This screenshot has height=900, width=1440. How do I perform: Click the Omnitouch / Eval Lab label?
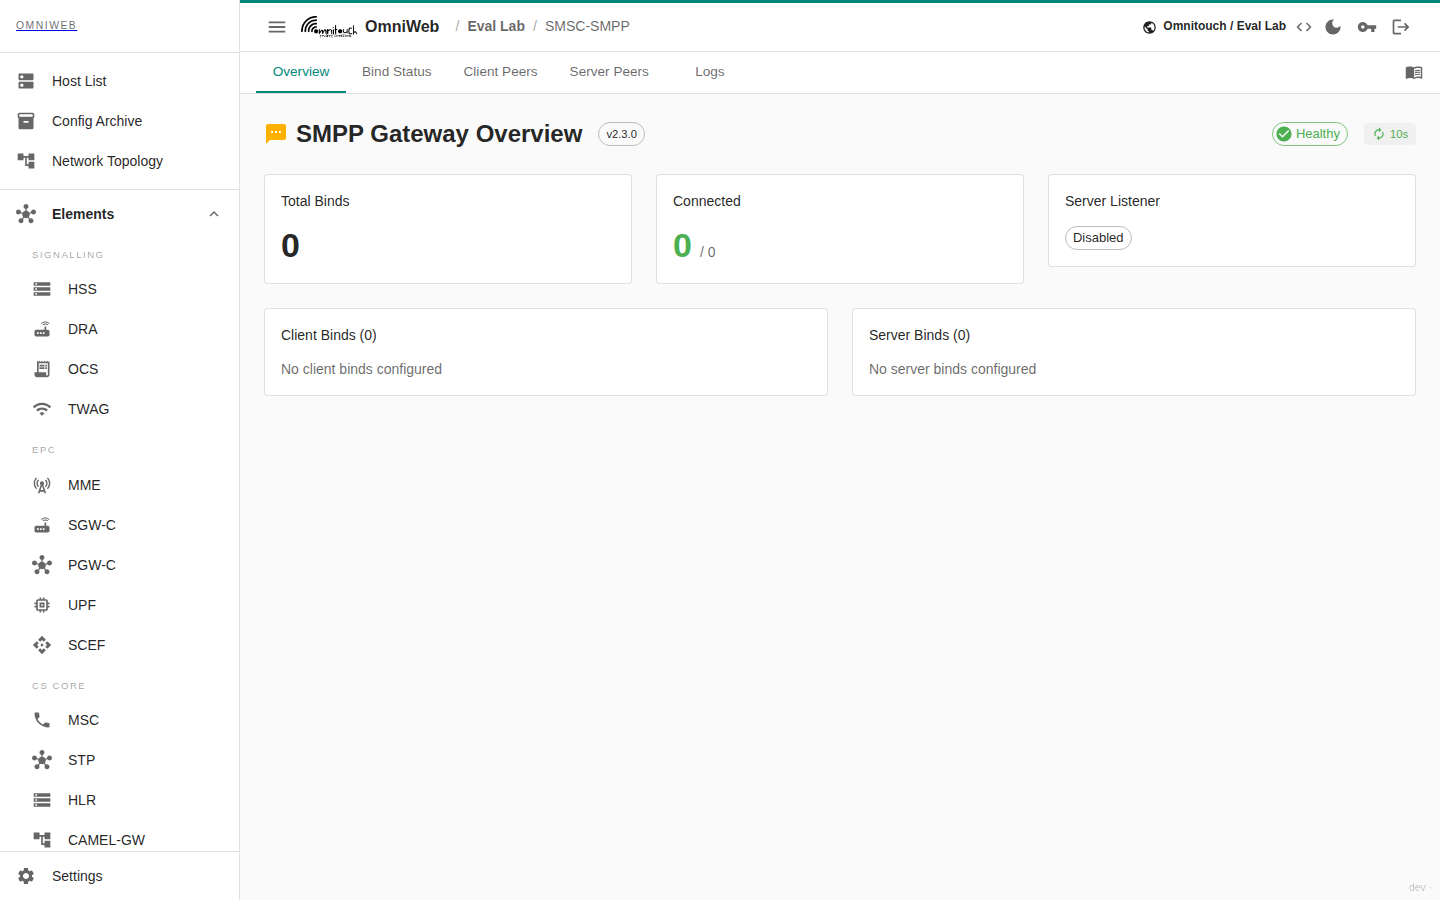pyautogui.click(x=1224, y=26)
